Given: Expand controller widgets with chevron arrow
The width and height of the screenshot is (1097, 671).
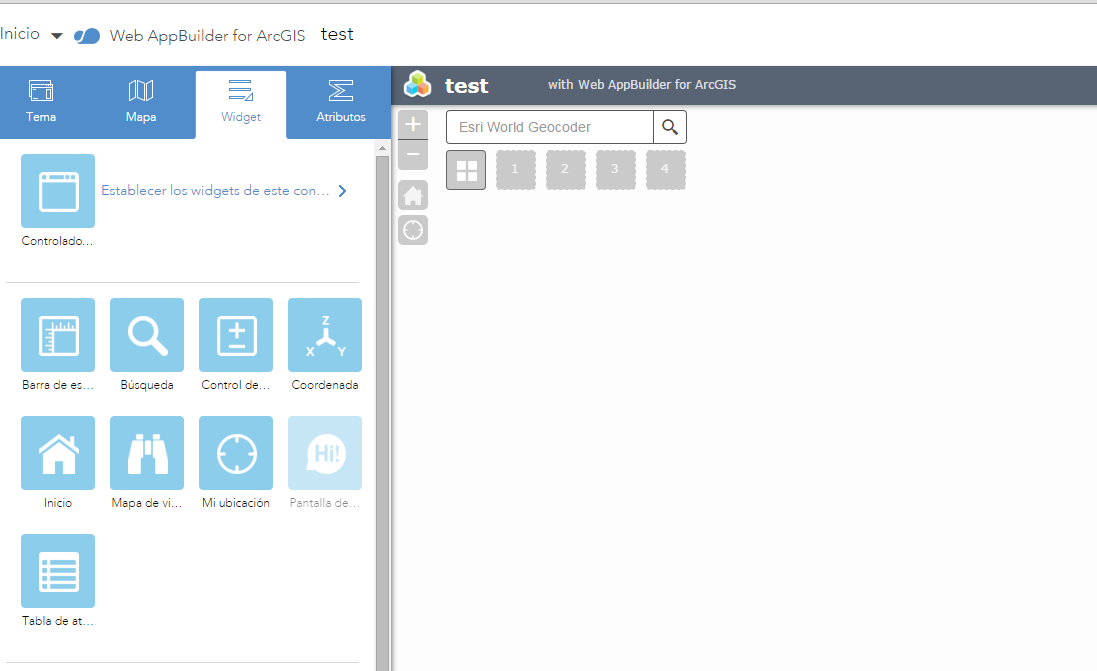Looking at the screenshot, I should coord(342,191).
